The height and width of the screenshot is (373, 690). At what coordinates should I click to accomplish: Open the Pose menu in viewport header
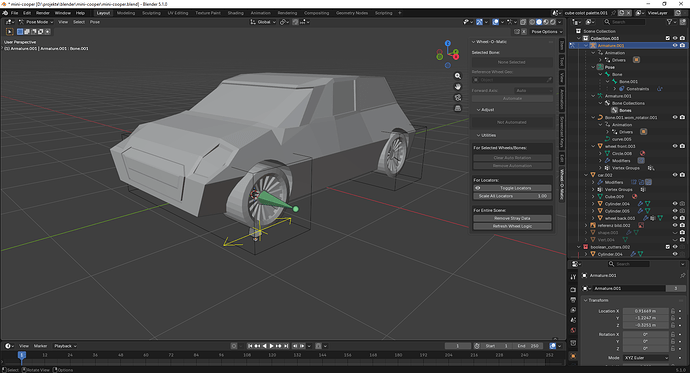pyautogui.click(x=95, y=22)
